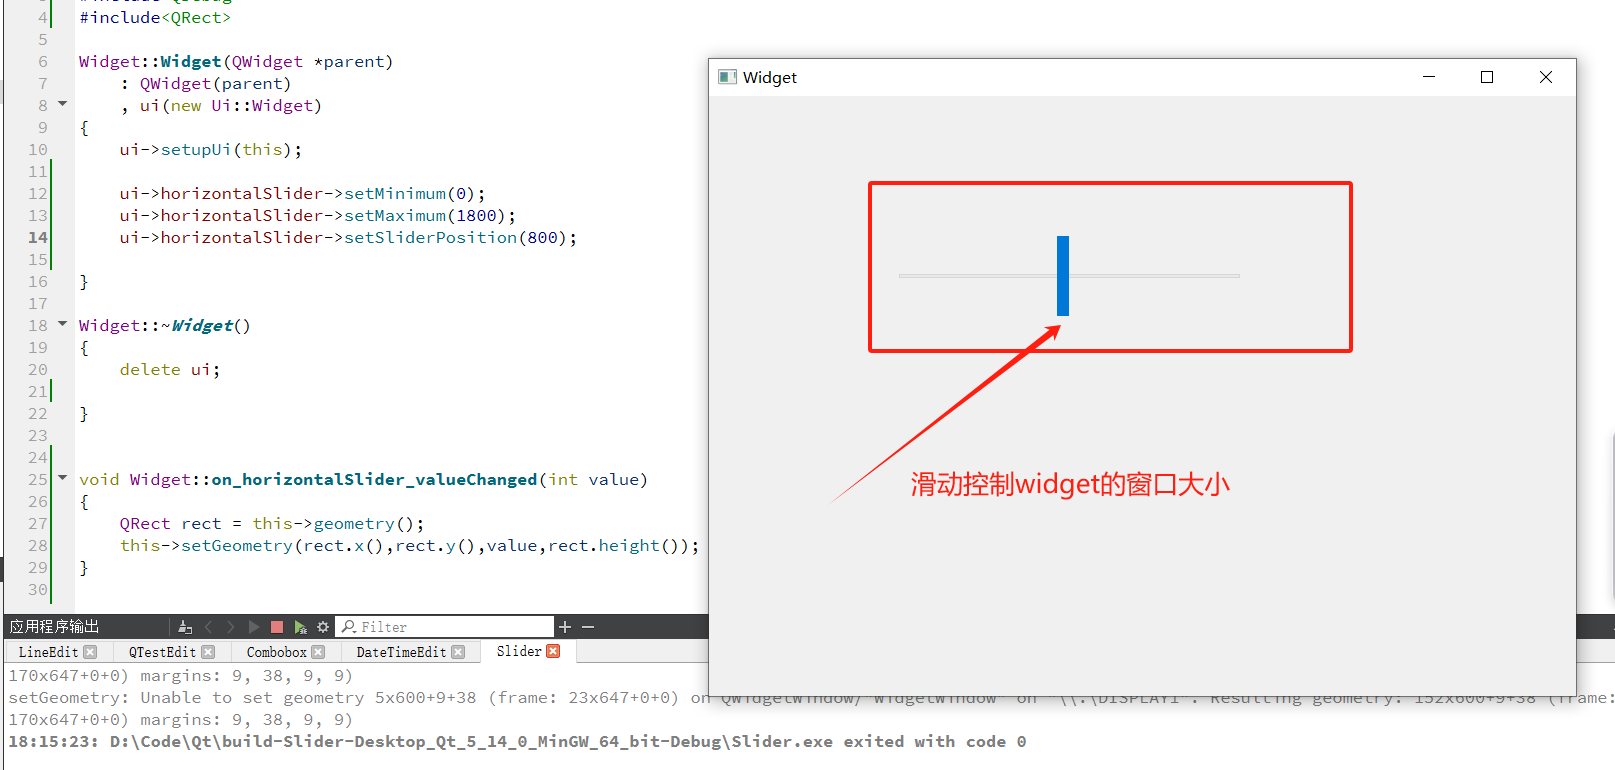Click the 应用程序输出 panel label
Image resolution: width=1615 pixels, height=770 pixels.
pyautogui.click(x=55, y=627)
